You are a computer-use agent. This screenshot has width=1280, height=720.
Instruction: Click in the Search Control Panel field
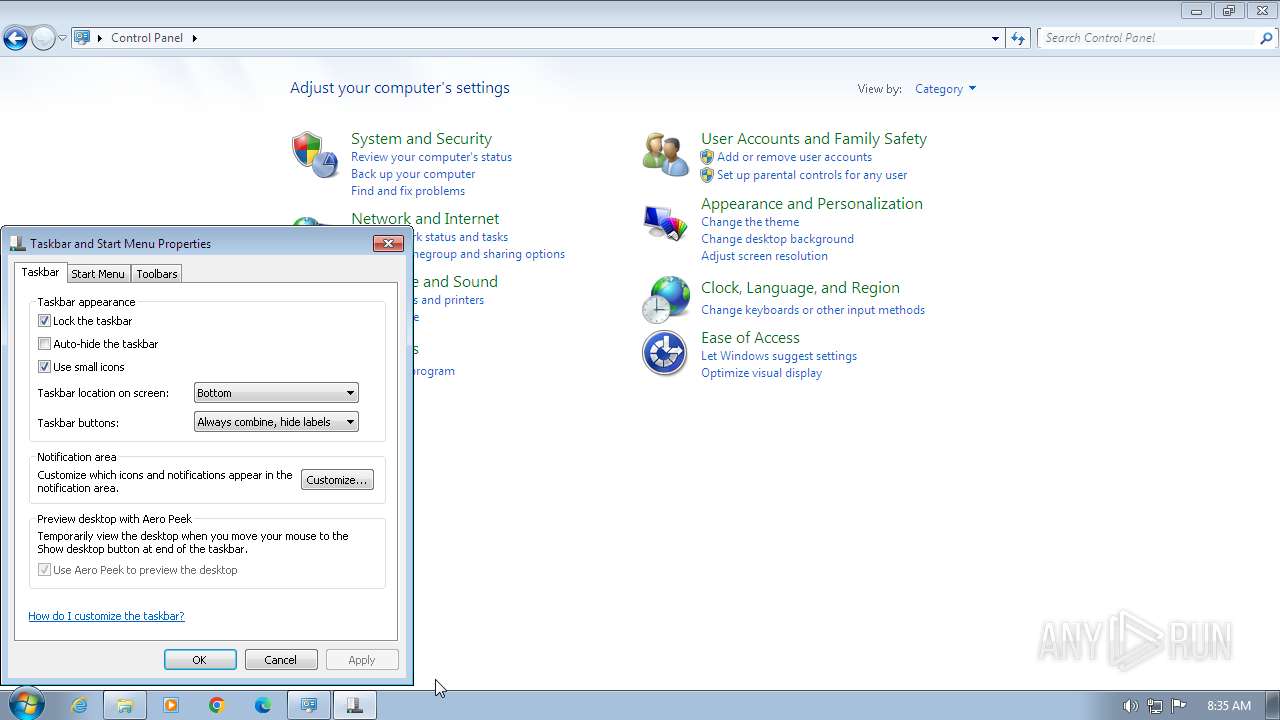click(1148, 38)
